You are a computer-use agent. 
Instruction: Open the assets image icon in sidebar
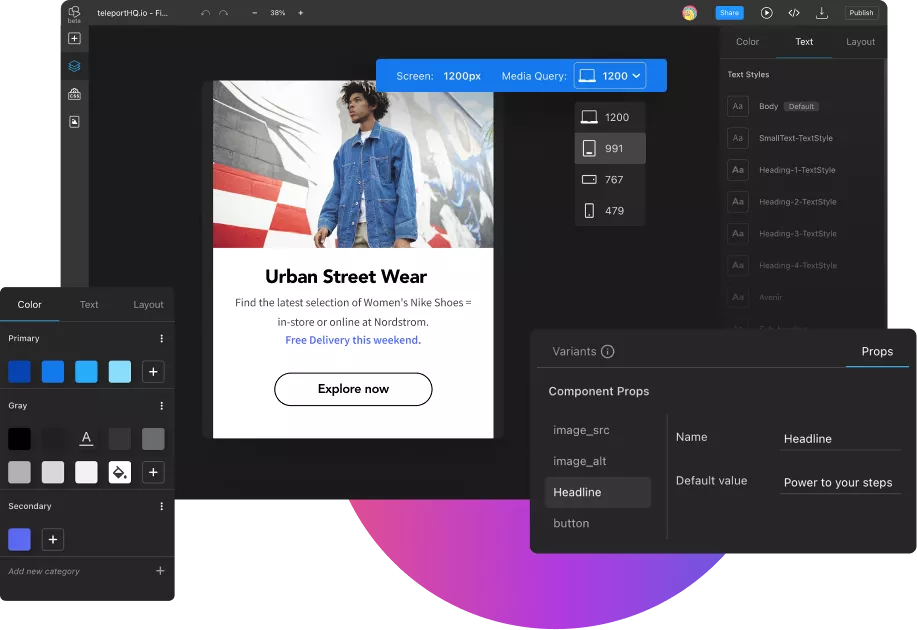pos(73,121)
